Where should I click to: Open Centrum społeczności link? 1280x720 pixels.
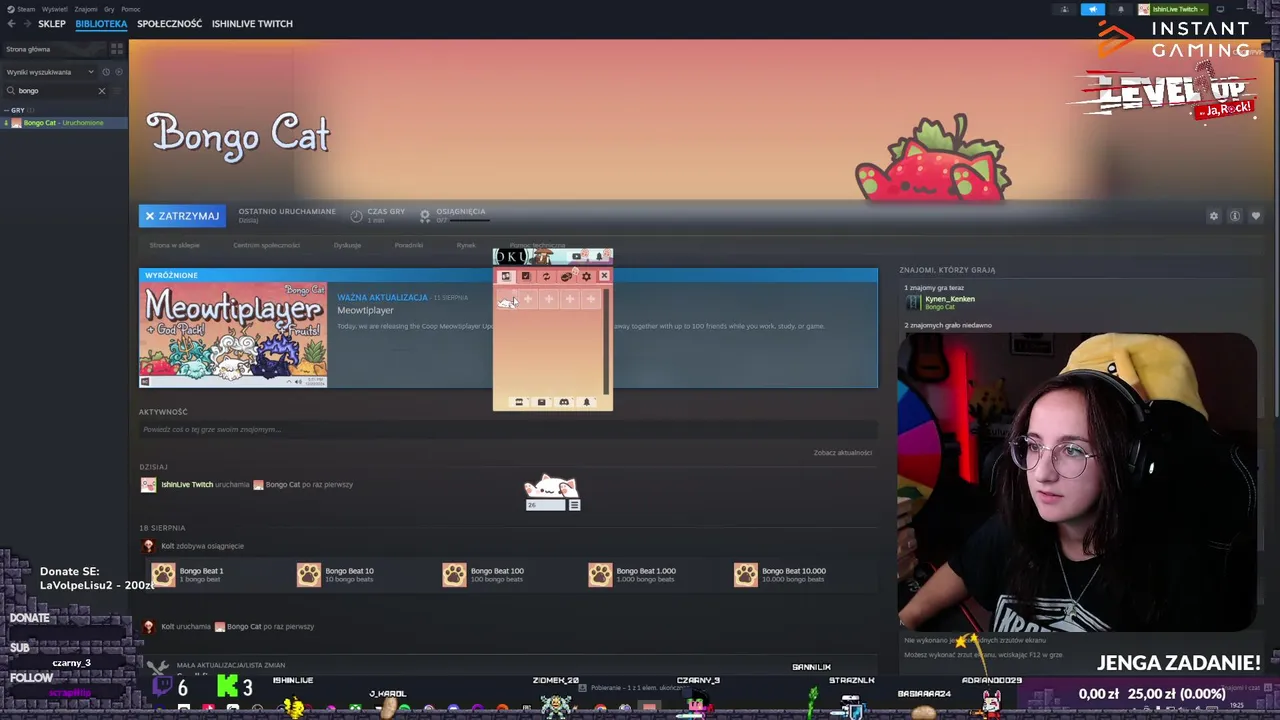(267, 245)
